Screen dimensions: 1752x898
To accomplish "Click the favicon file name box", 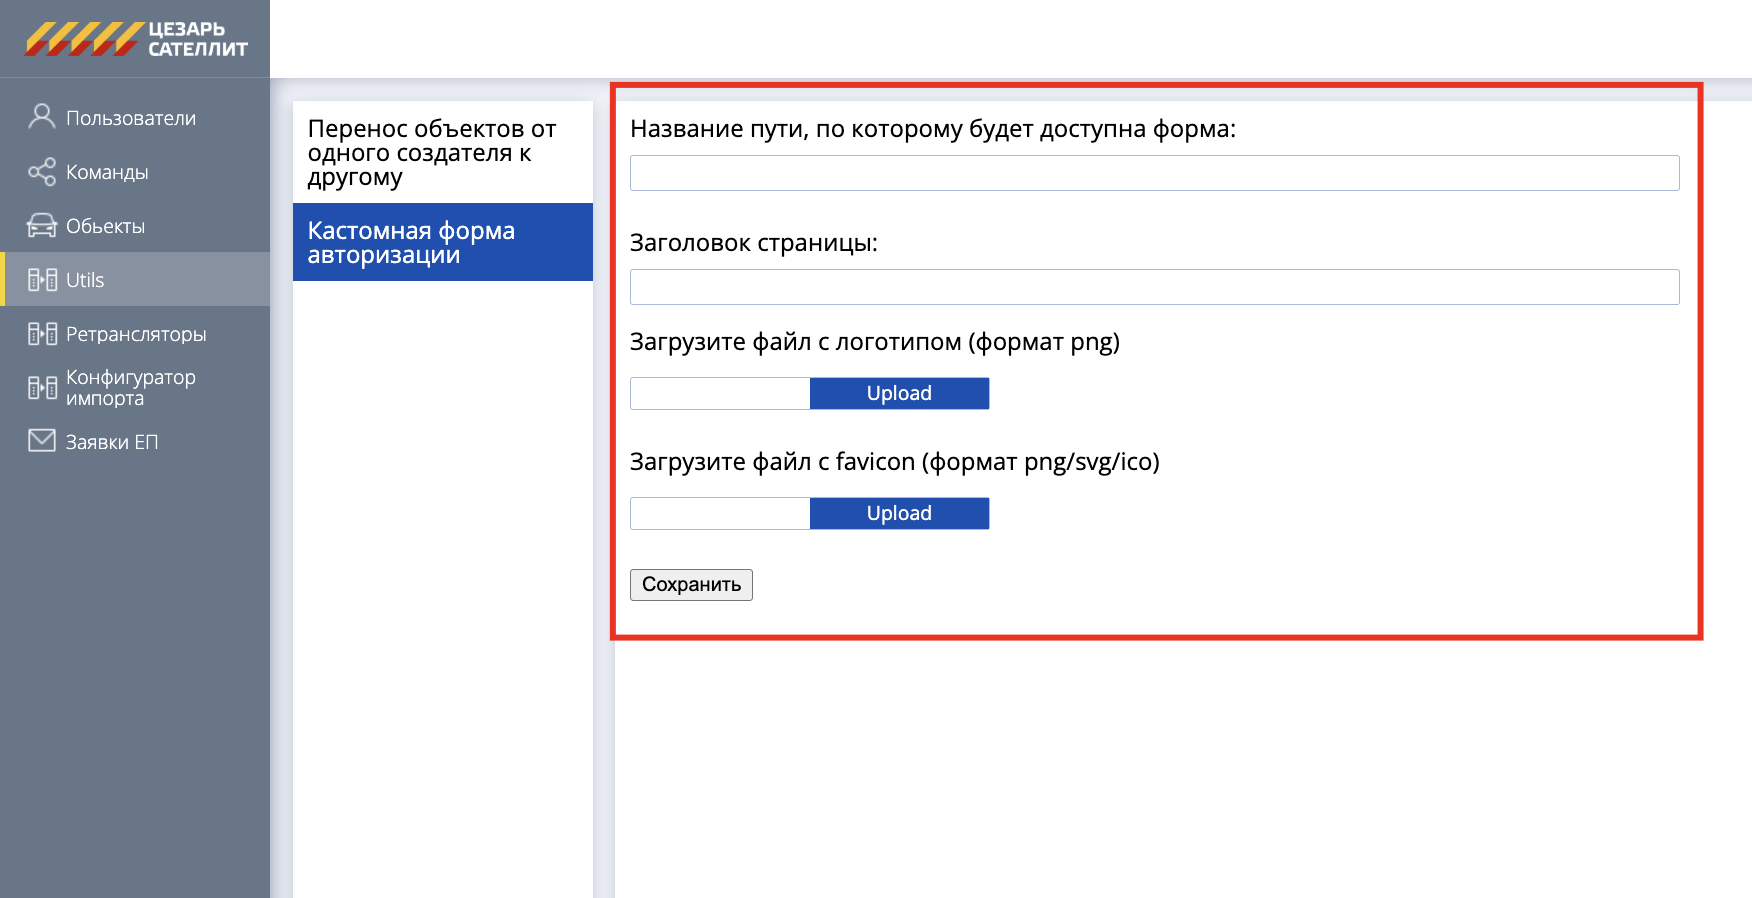I will (720, 514).
